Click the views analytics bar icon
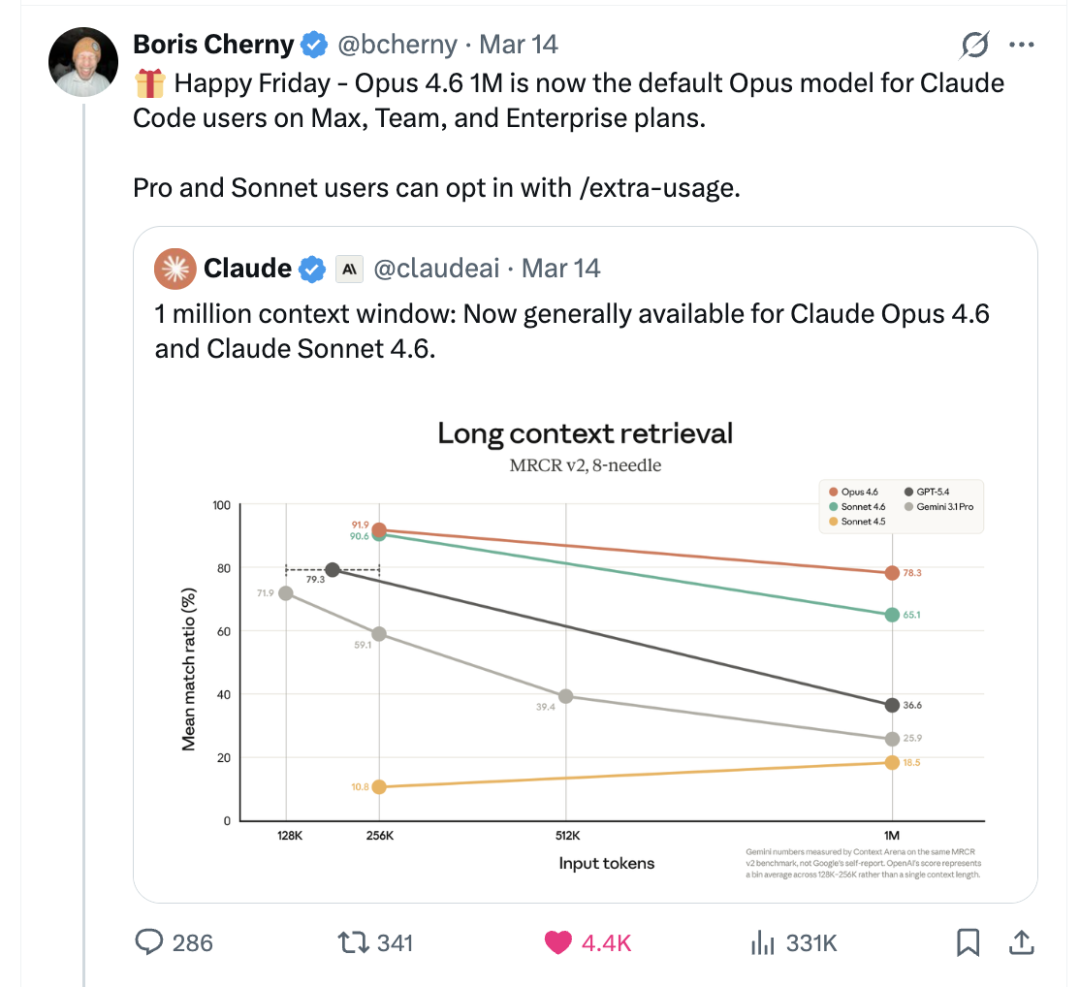Viewport: 1080px width, 987px height. [x=763, y=941]
